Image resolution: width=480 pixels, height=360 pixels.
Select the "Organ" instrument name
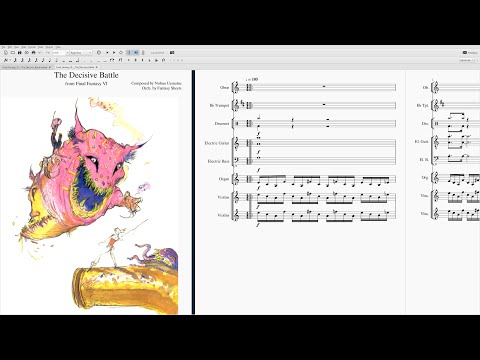click(224, 179)
